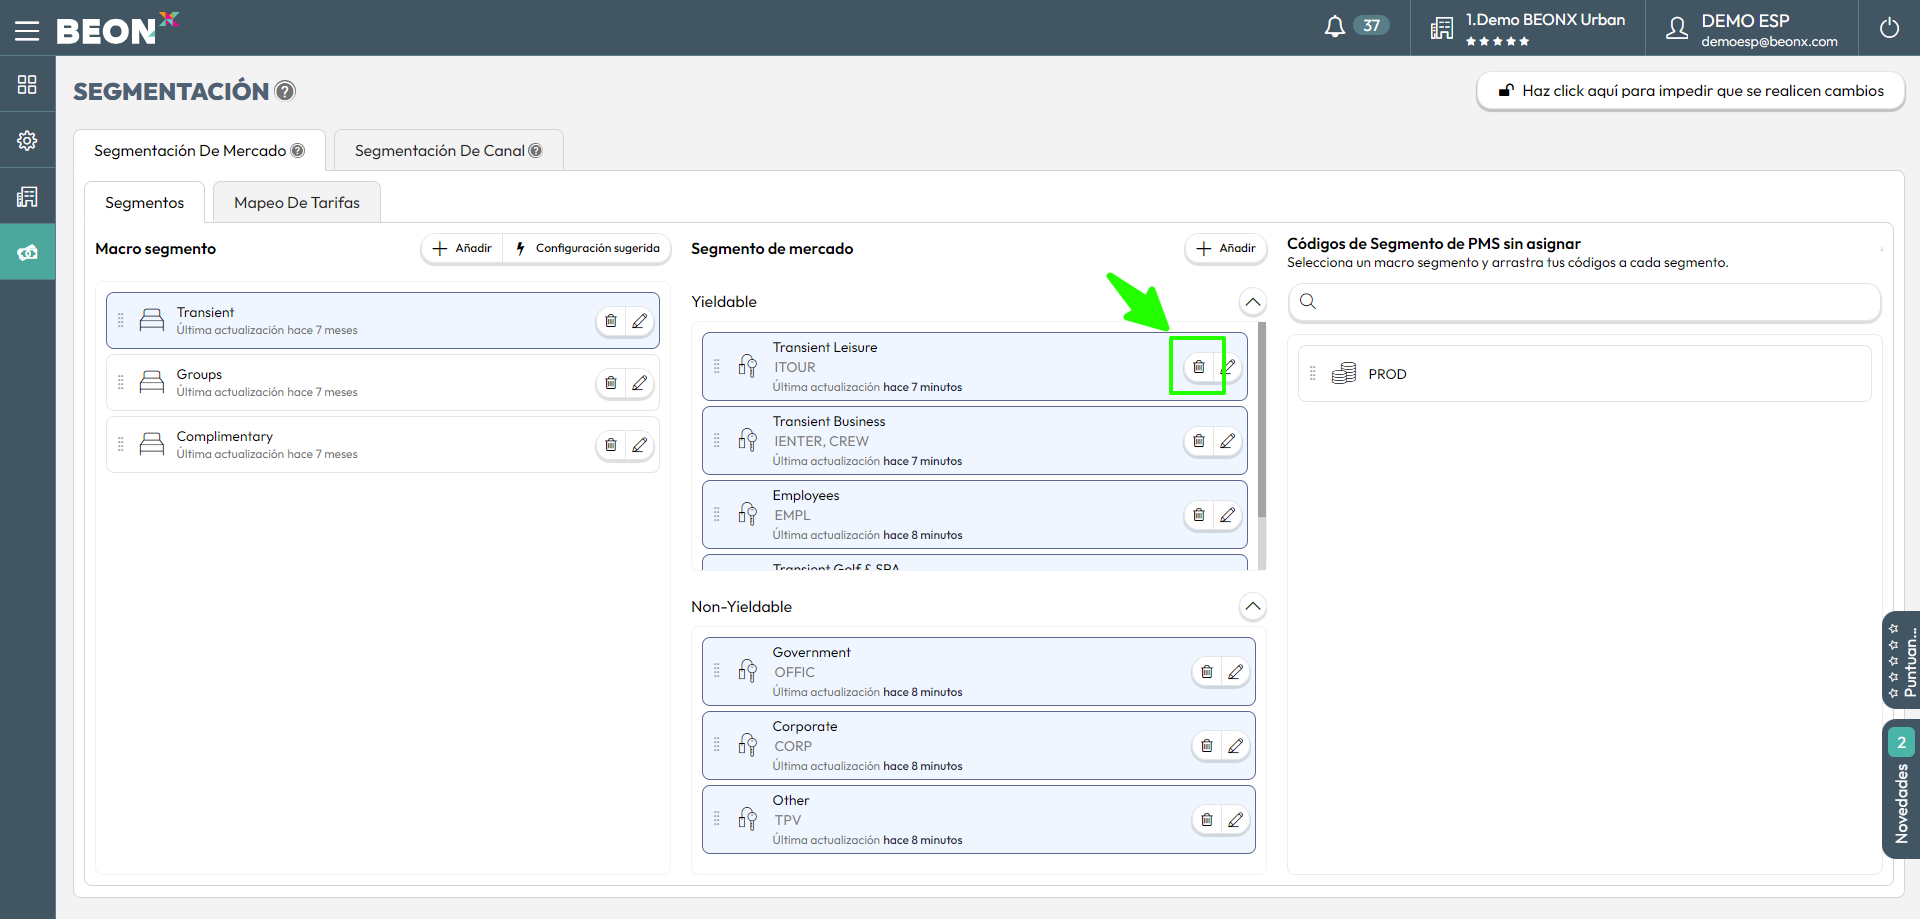Edit the Employees segment
The height and width of the screenshot is (919, 1920).
[x=1227, y=515]
